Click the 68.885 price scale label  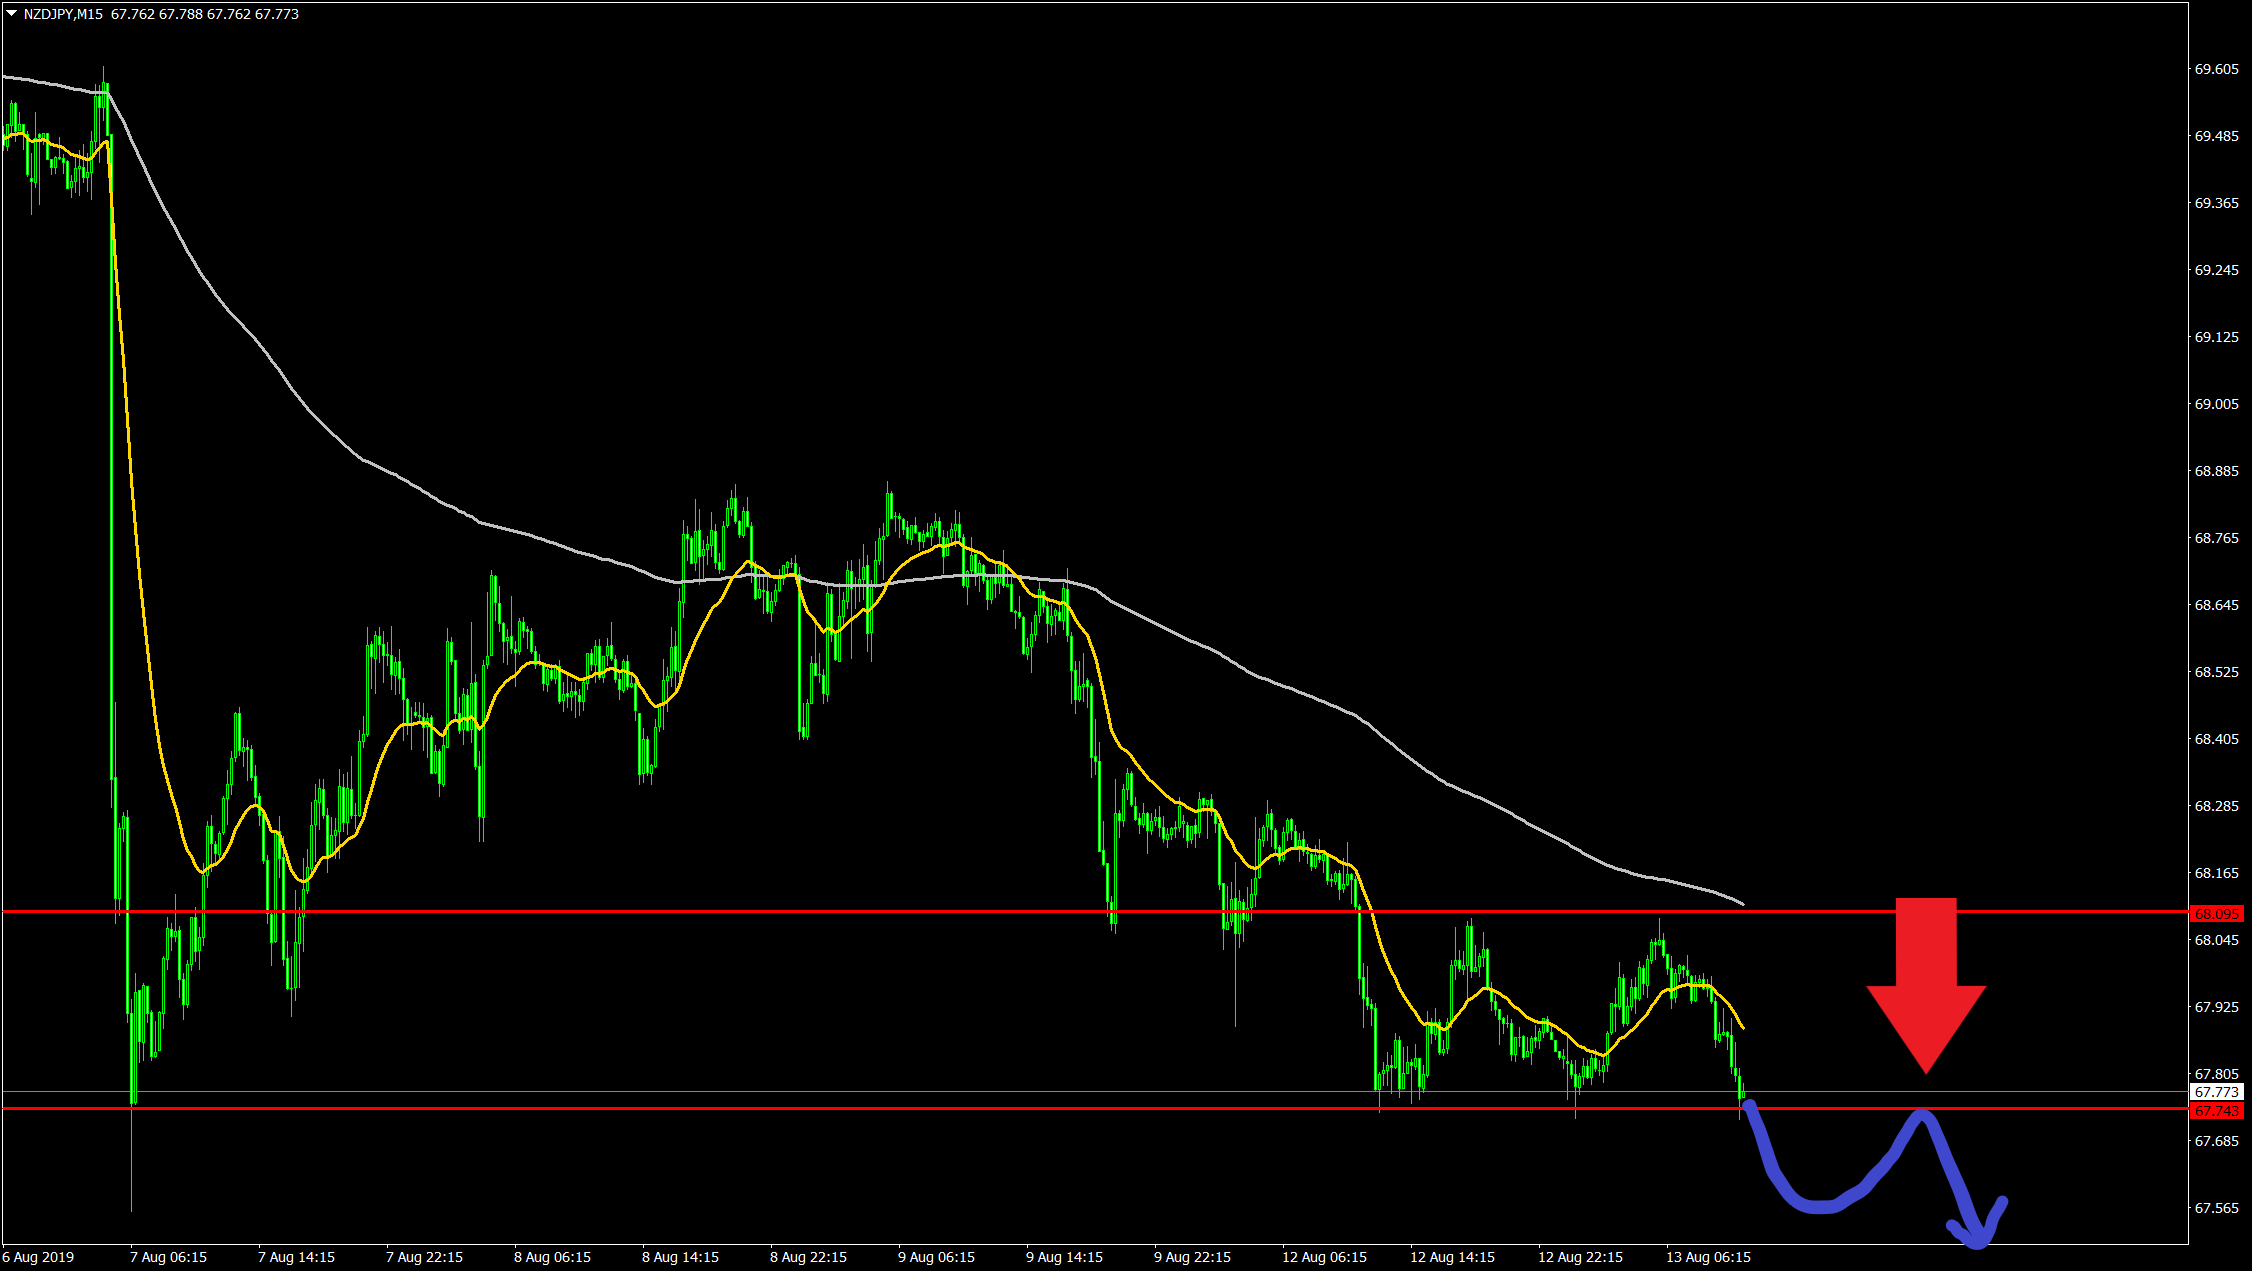[2216, 471]
